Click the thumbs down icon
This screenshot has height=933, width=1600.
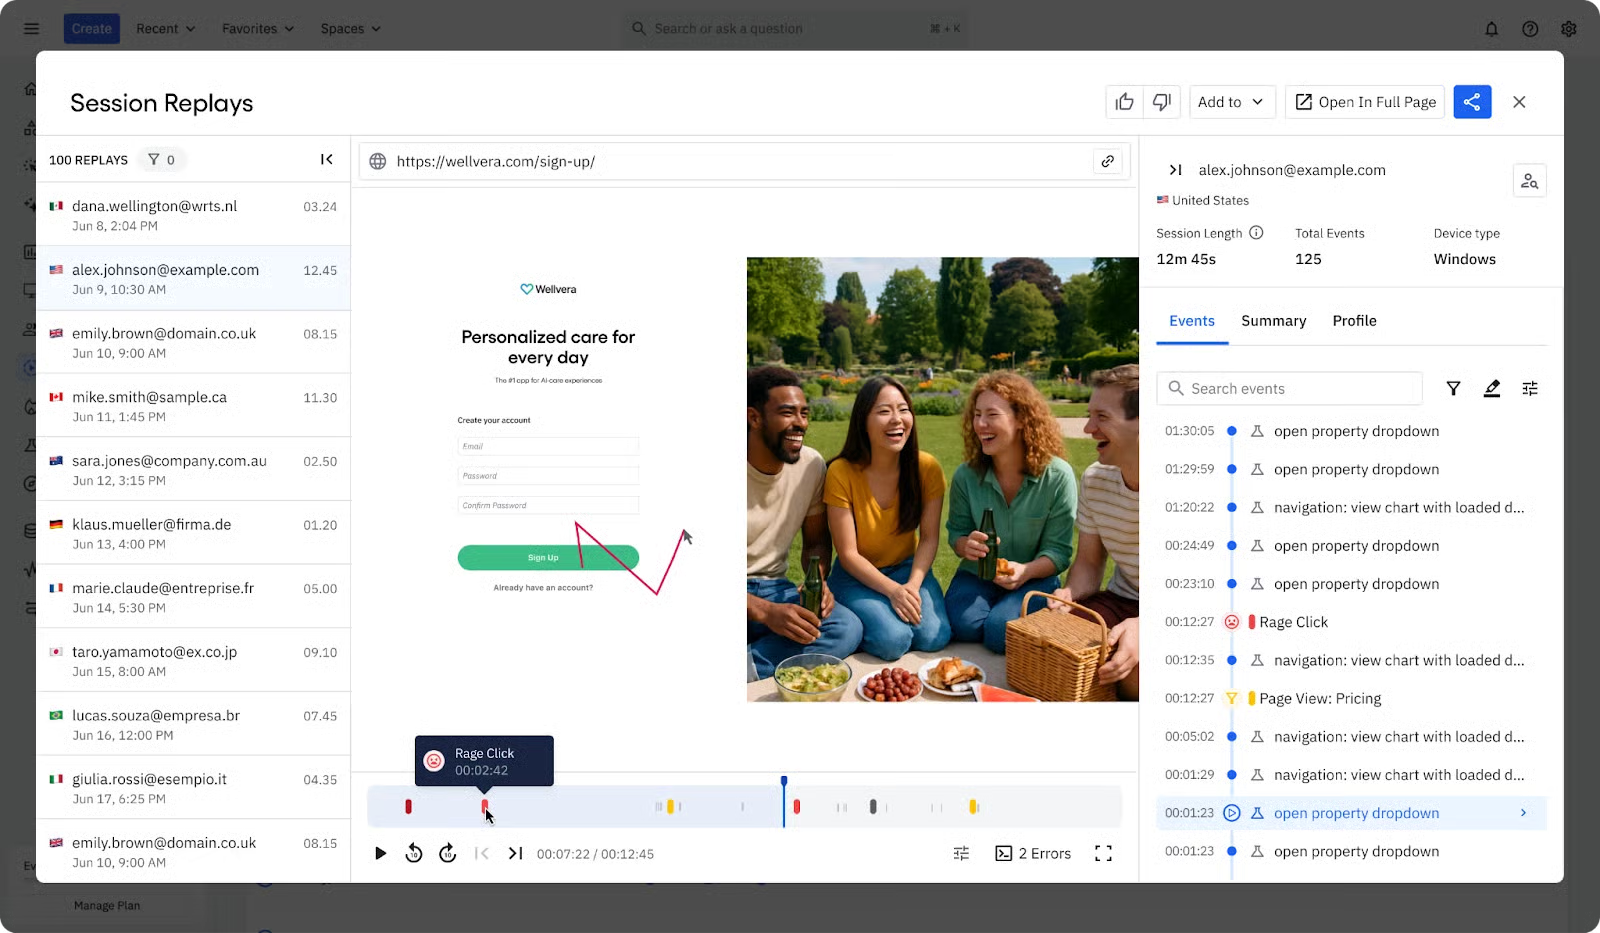1162,102
